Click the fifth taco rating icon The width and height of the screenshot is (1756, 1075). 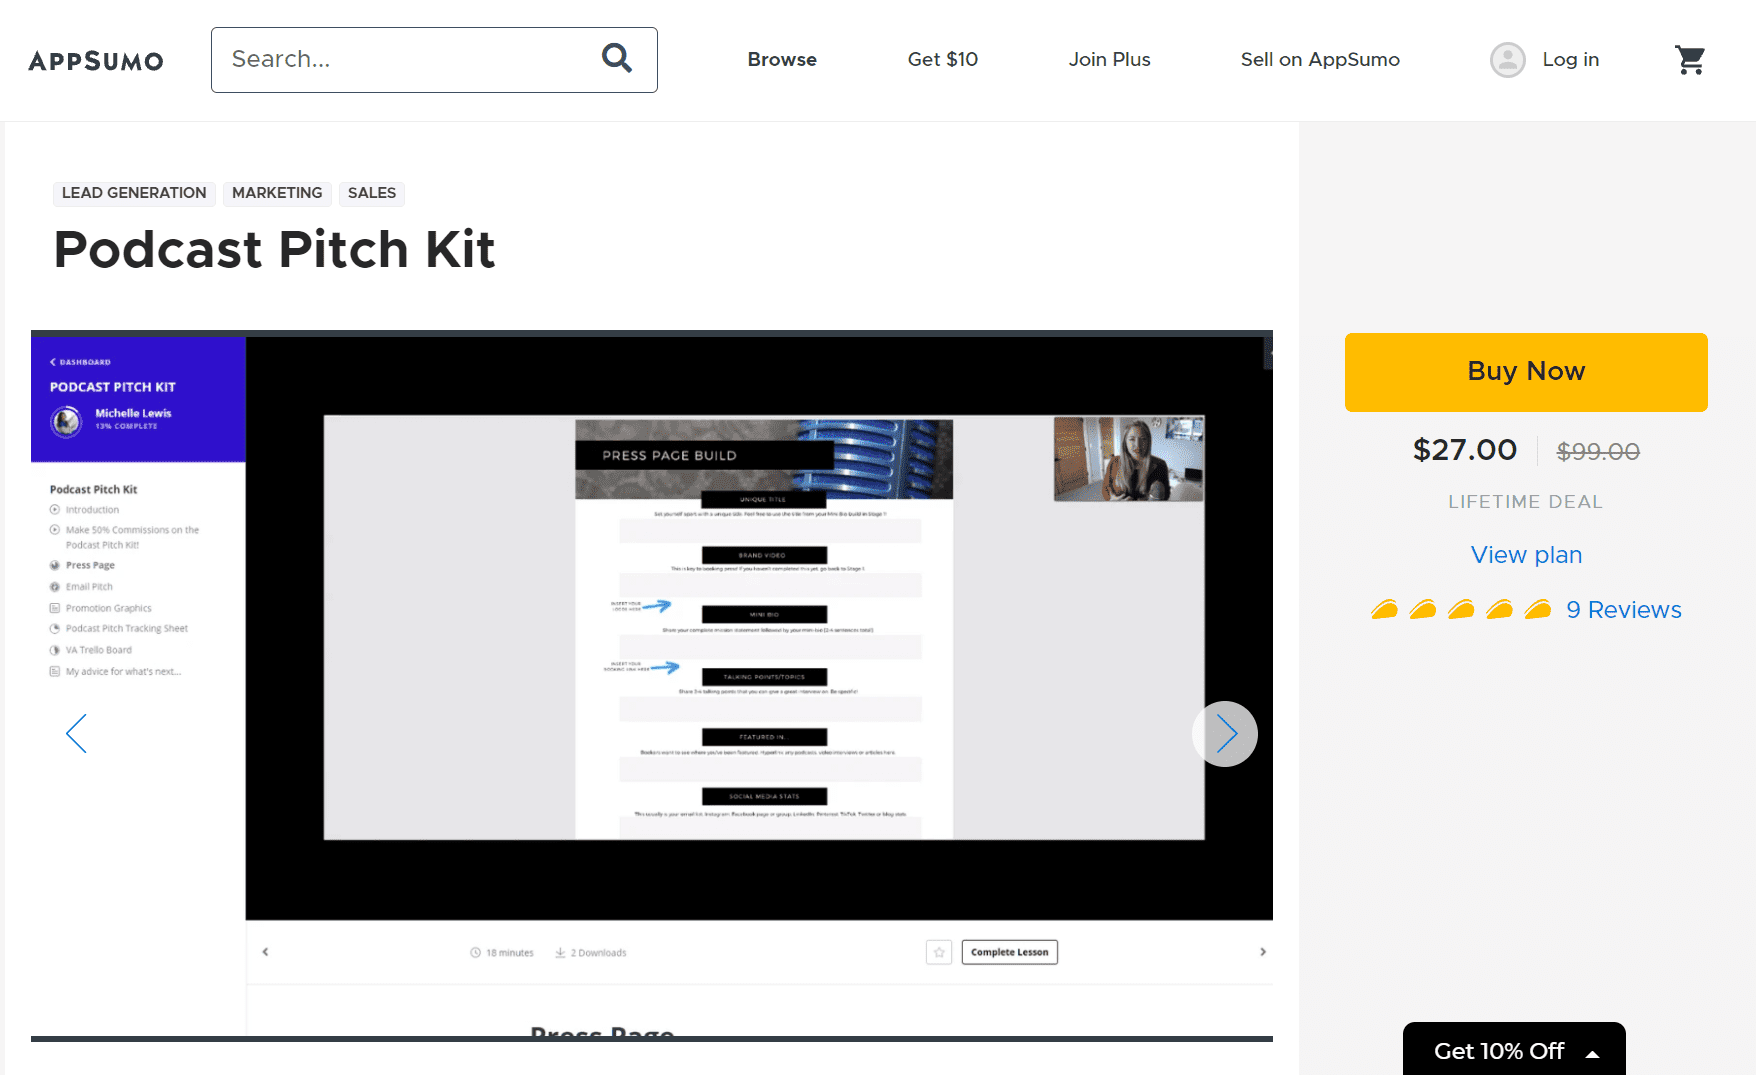click(x=1538, y=609)
